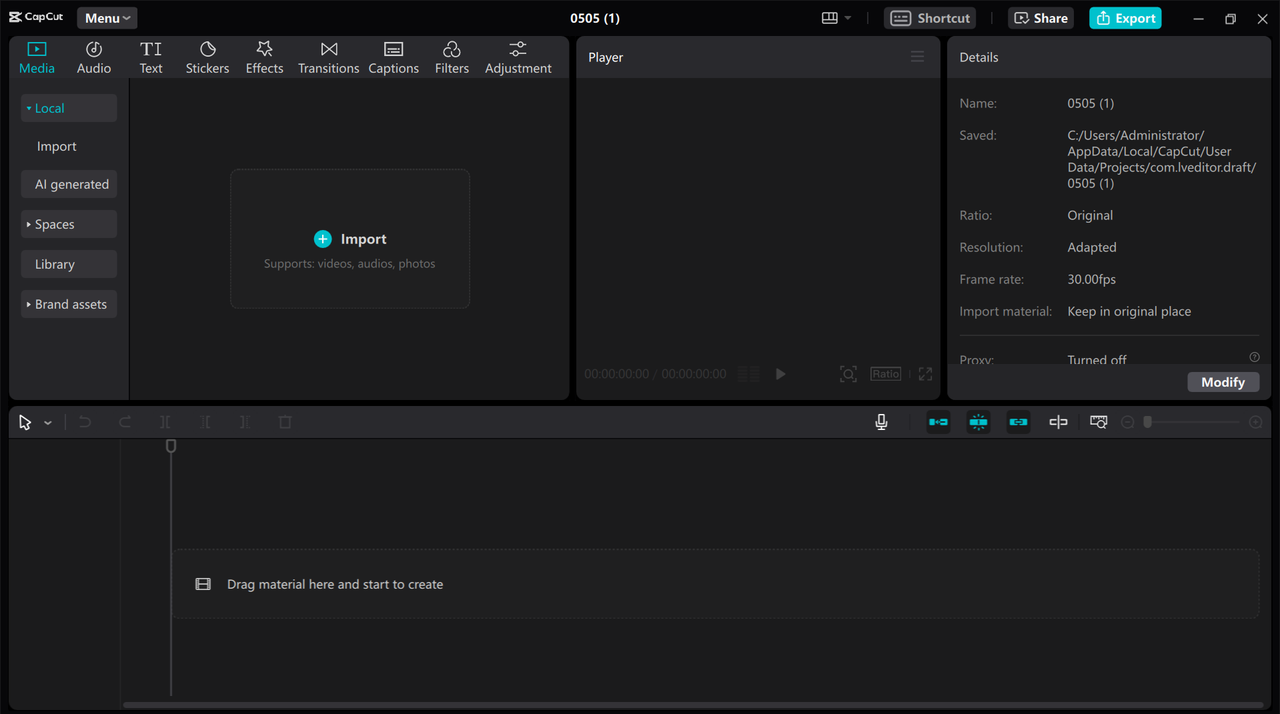The image size is (1280, 714).
Task: Click the 'Adapted' resolution value
Action: tap(1092, 247)
